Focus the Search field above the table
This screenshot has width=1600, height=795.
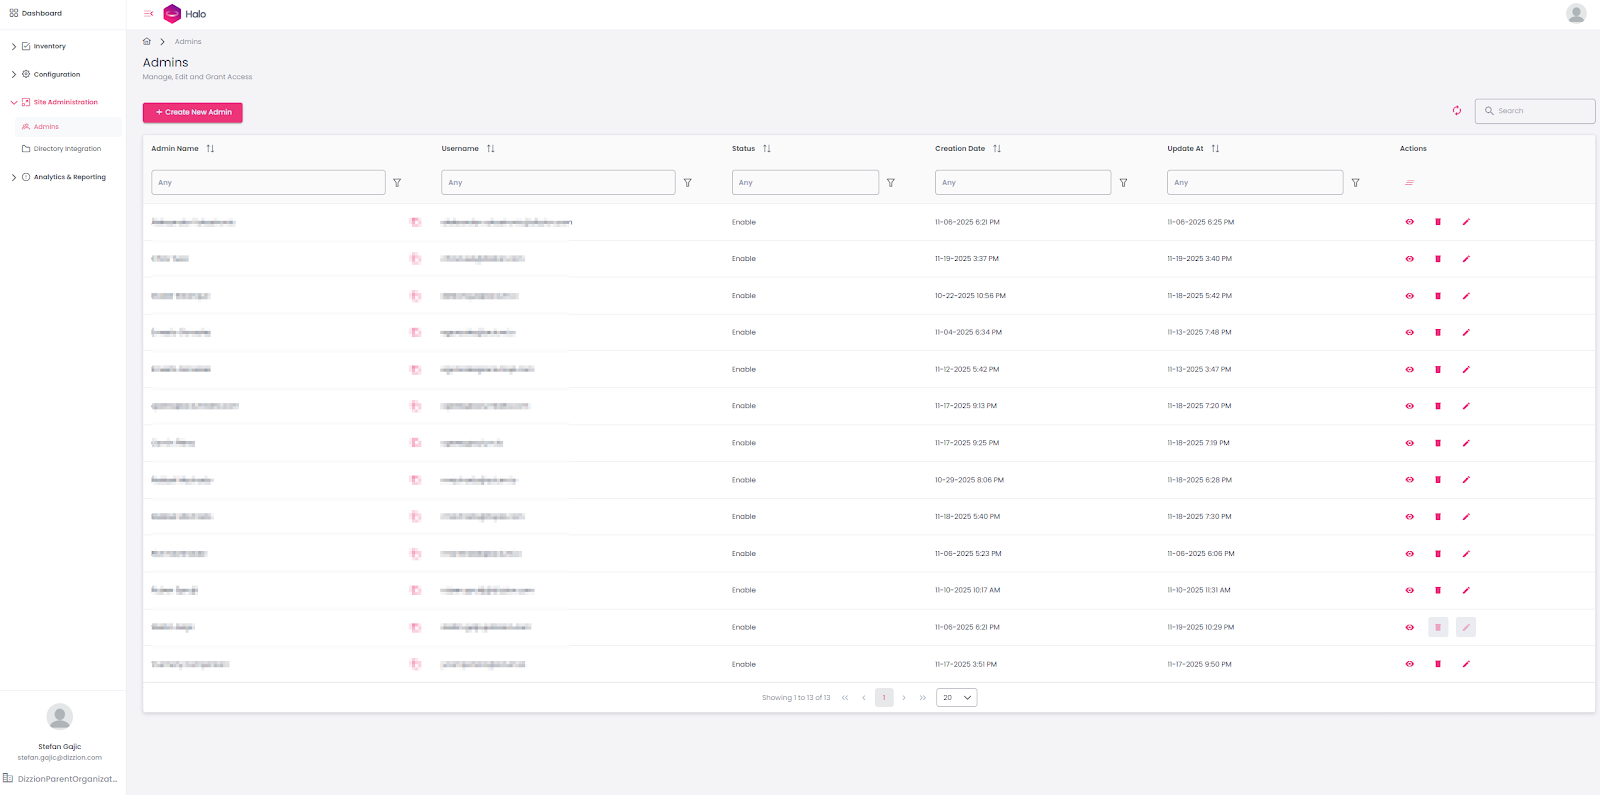(1535, 111)
